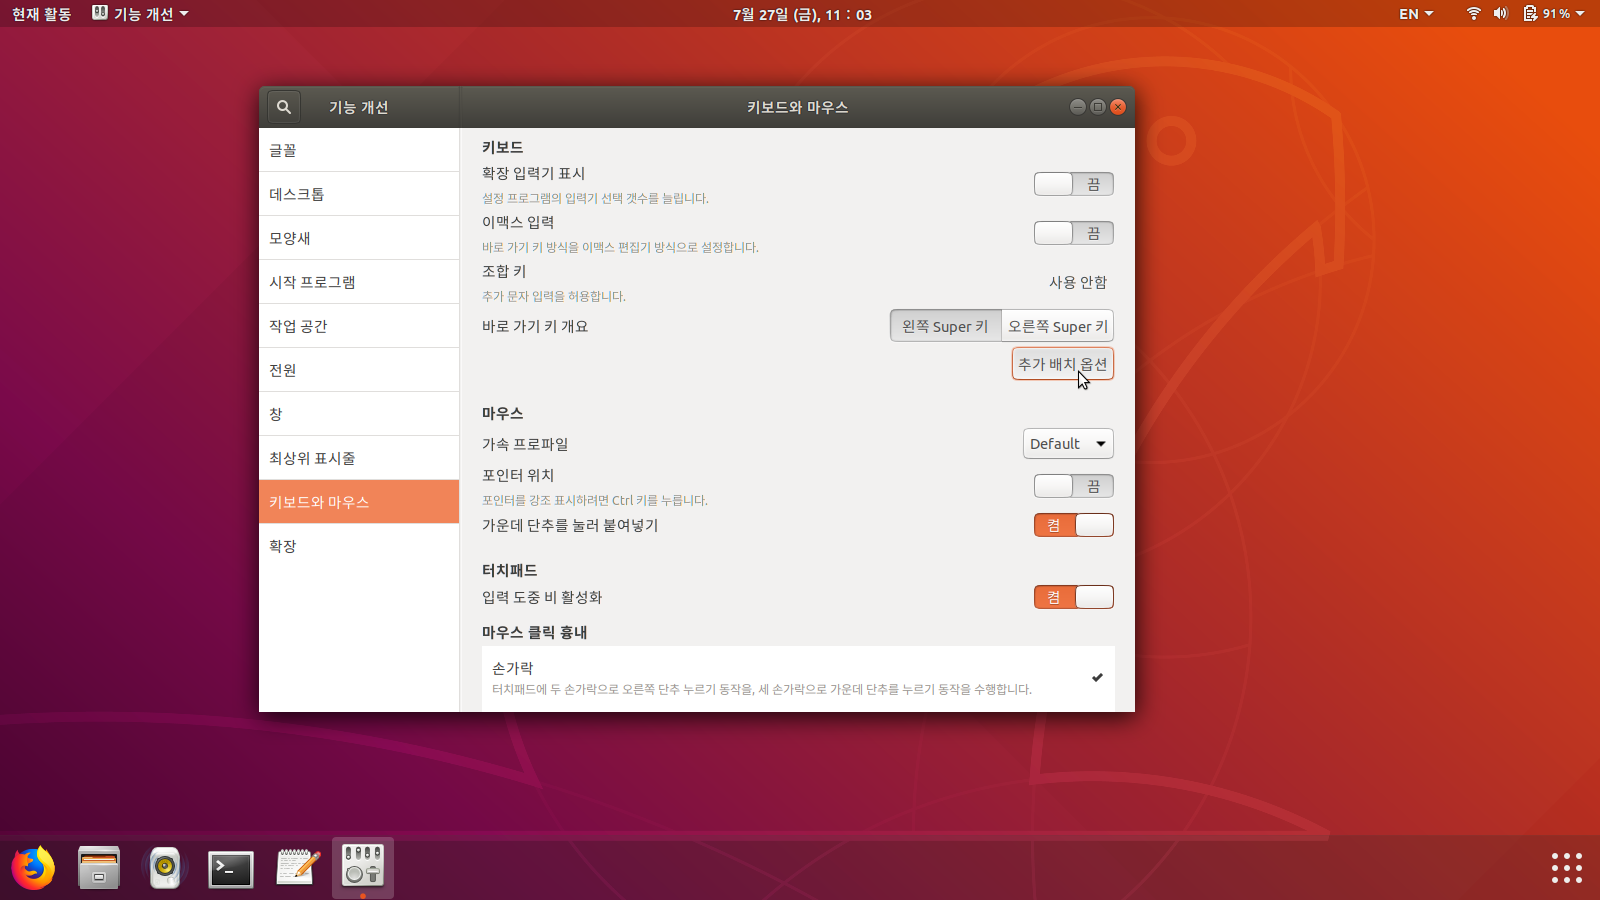Open Firefox from the dock
1600x900 pixels.
(33, 867)
